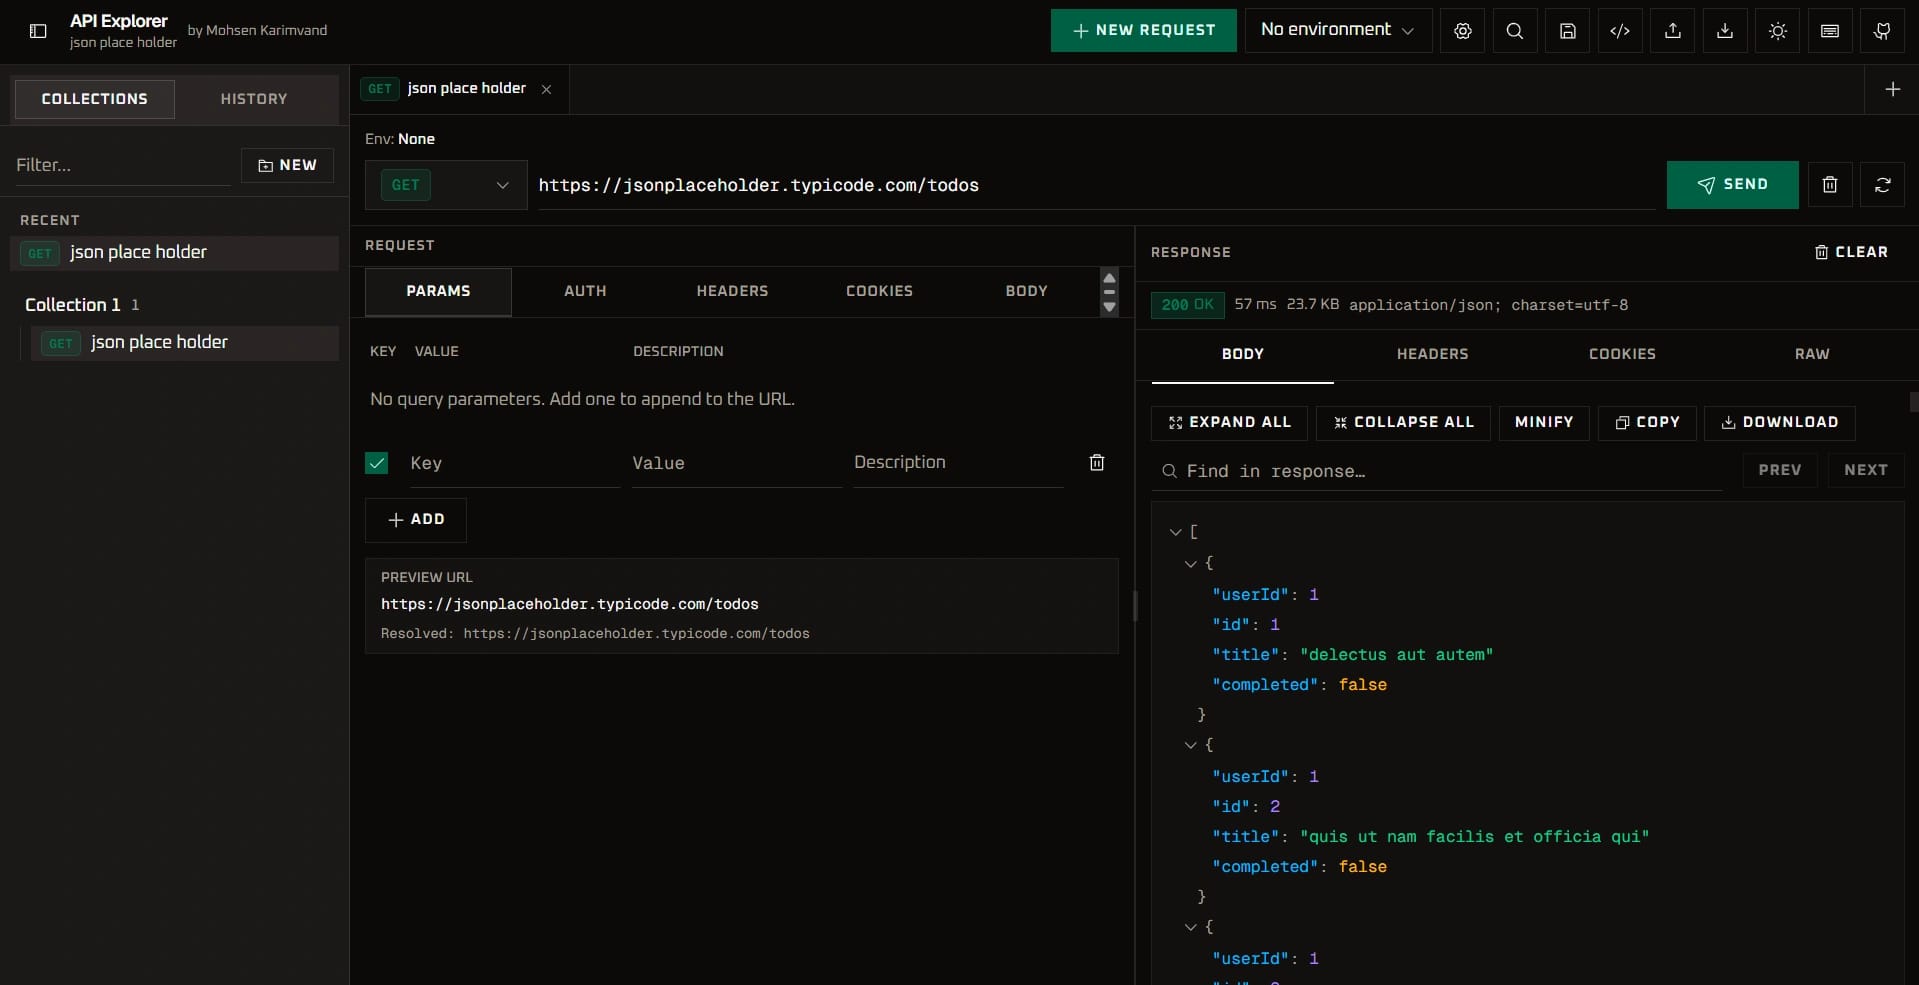Click the 200 OK status badge

tap(1187, 305)
